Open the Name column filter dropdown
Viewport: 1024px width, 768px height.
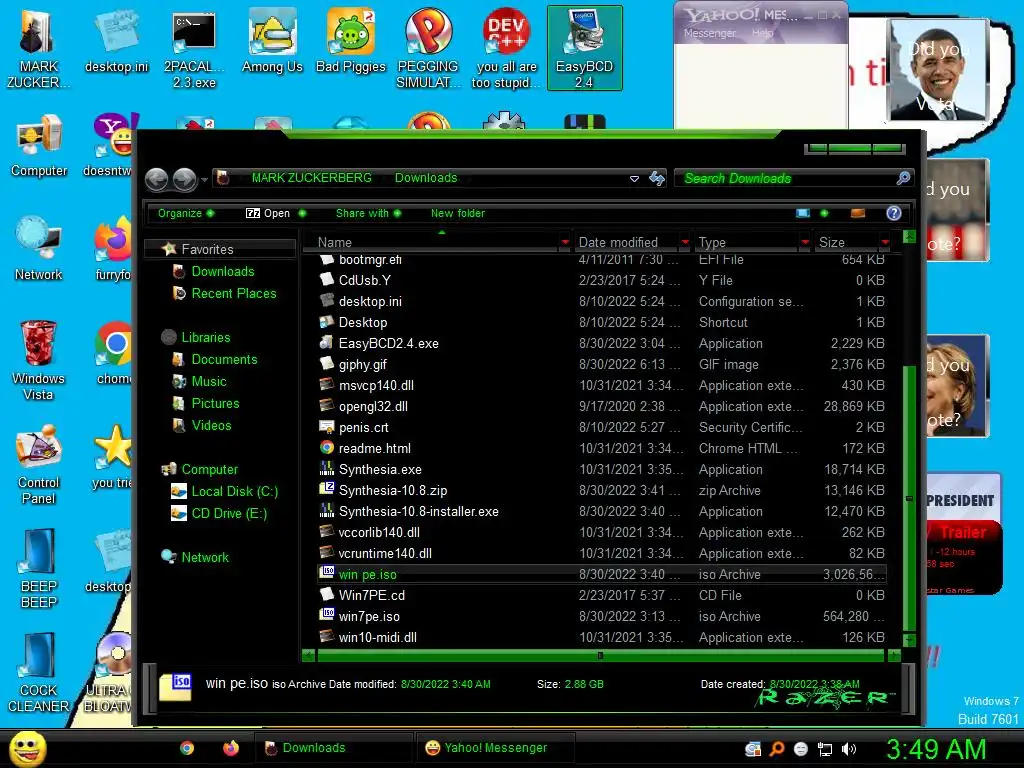pyautogui.click(x=565, y=242)
